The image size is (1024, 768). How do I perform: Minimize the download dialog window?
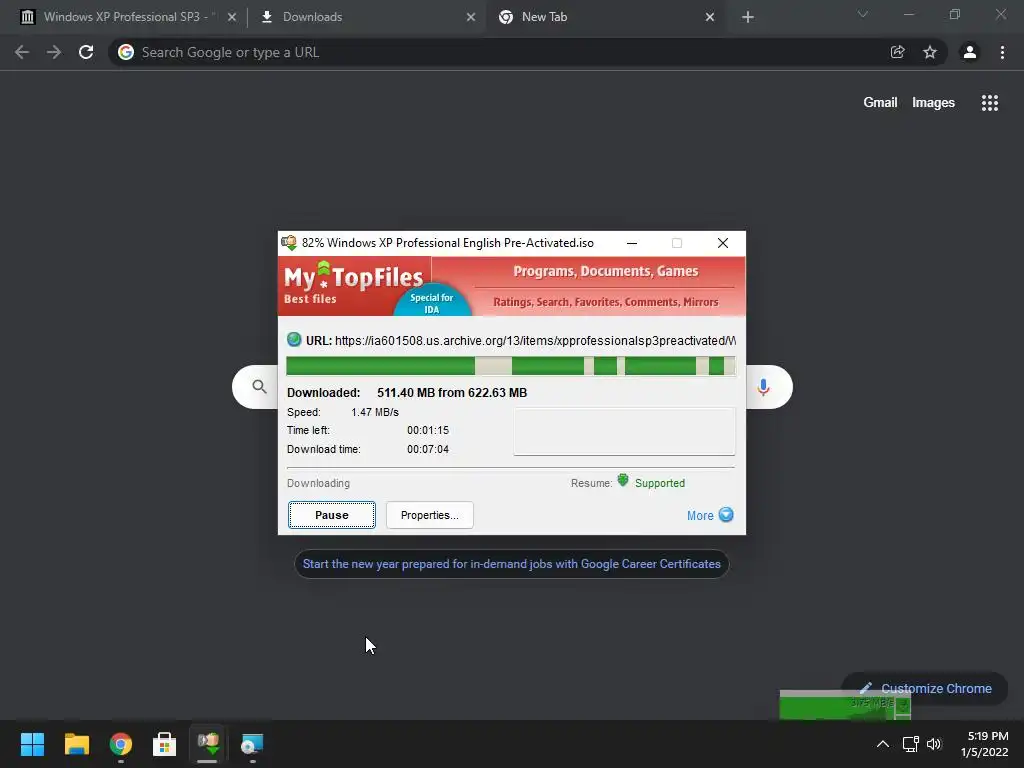click(632, 243)
